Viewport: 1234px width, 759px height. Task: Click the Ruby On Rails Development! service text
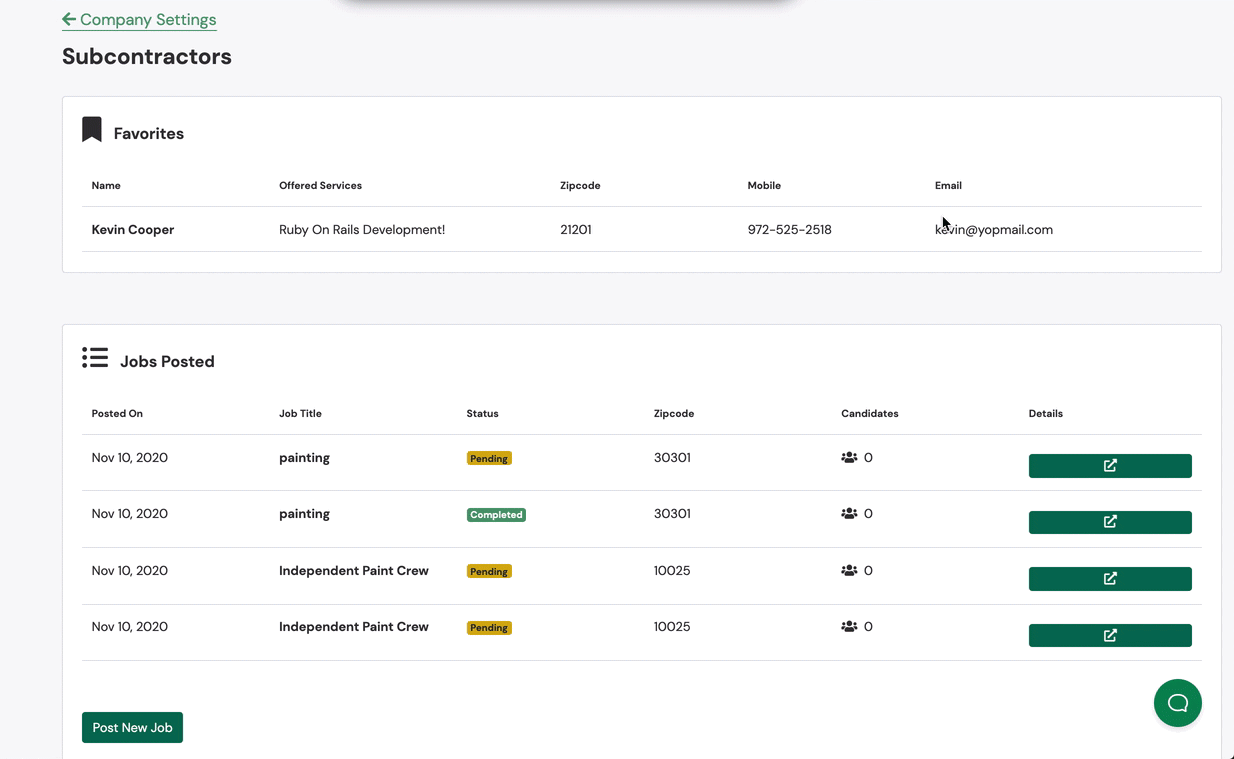click(362, 230)
